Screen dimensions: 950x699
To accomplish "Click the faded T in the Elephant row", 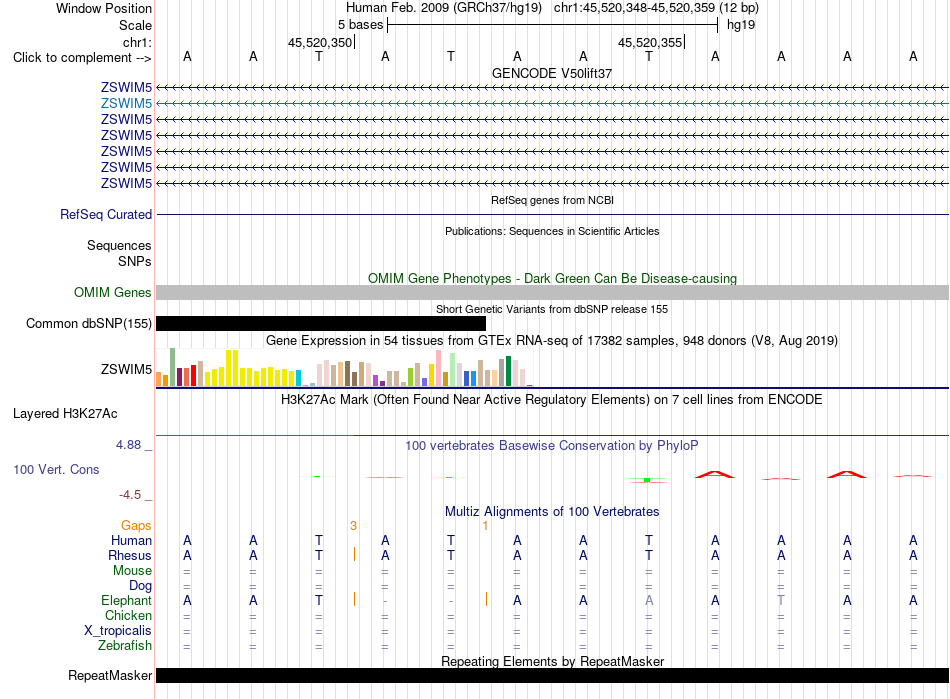I will (781, 601).
